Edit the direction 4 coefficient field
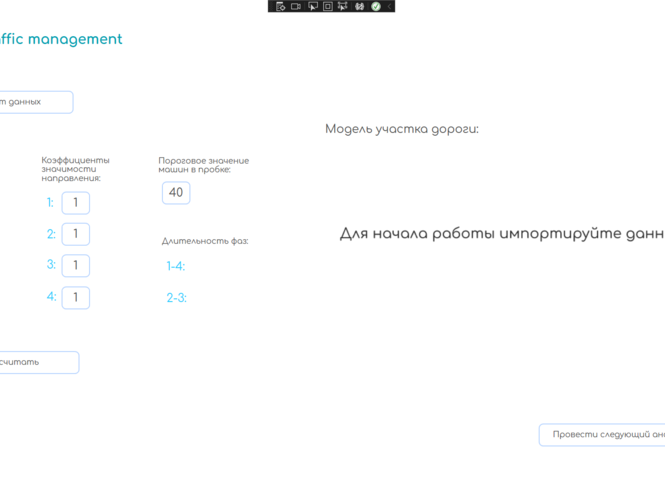This screenshot has height=495, width=665. click(x=75, y=297)
